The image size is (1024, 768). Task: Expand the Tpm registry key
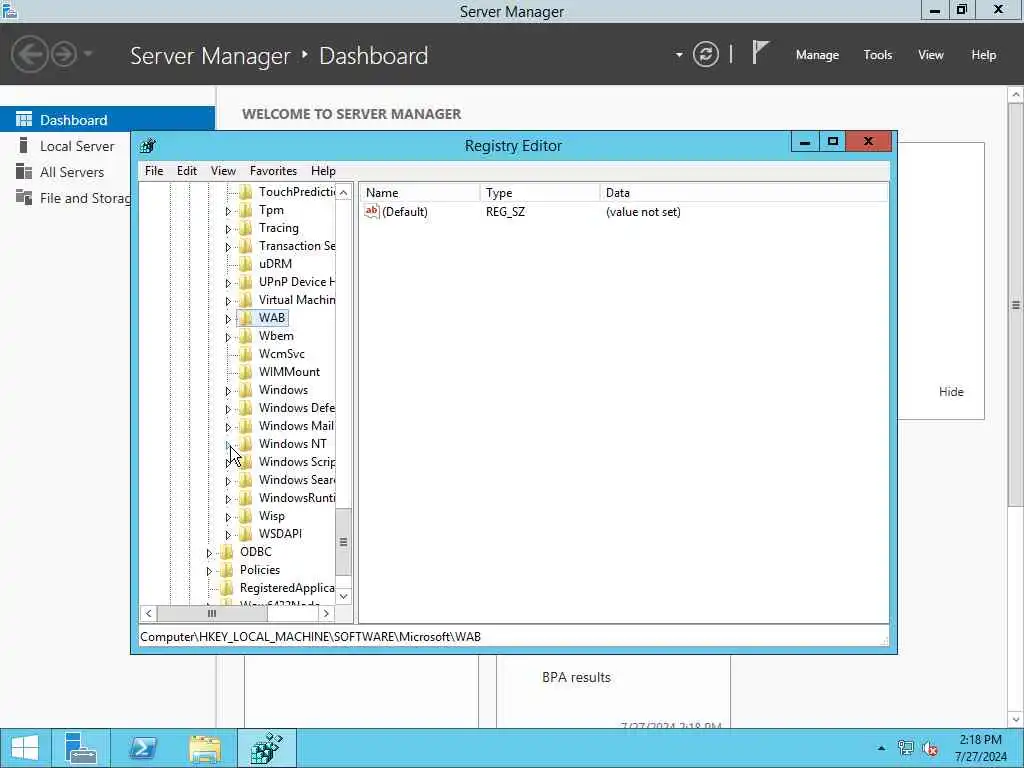click(228, 211)
